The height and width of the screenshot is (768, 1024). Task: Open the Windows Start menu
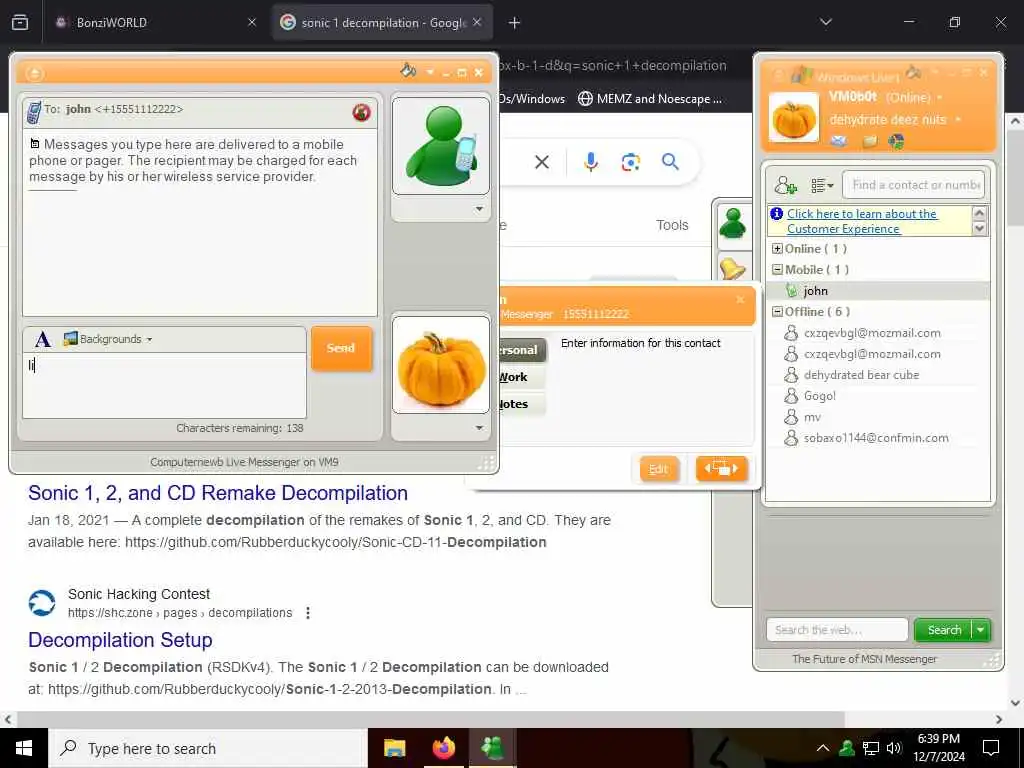click(x=24, y=748)
